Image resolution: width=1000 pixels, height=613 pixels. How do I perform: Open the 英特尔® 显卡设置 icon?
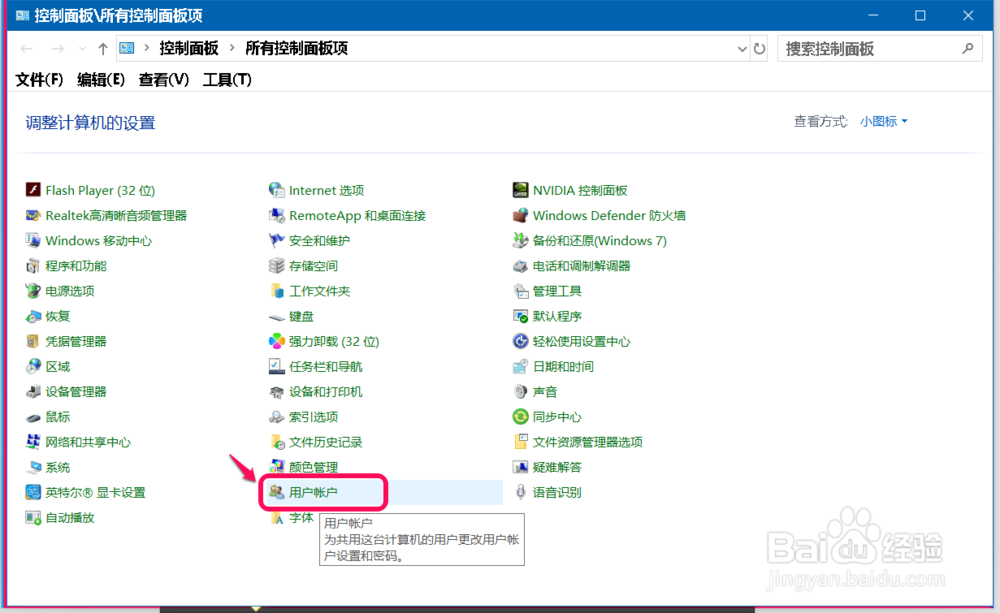pyautogui.click(x=33, y=492)
